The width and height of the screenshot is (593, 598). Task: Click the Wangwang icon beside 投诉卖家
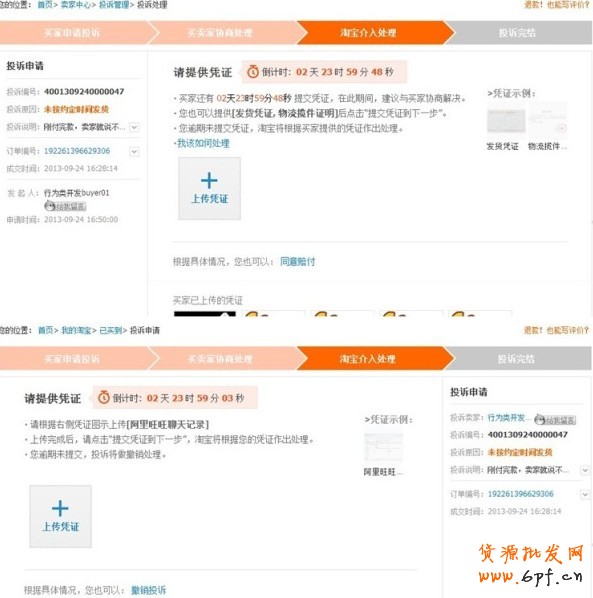(555, 420)
